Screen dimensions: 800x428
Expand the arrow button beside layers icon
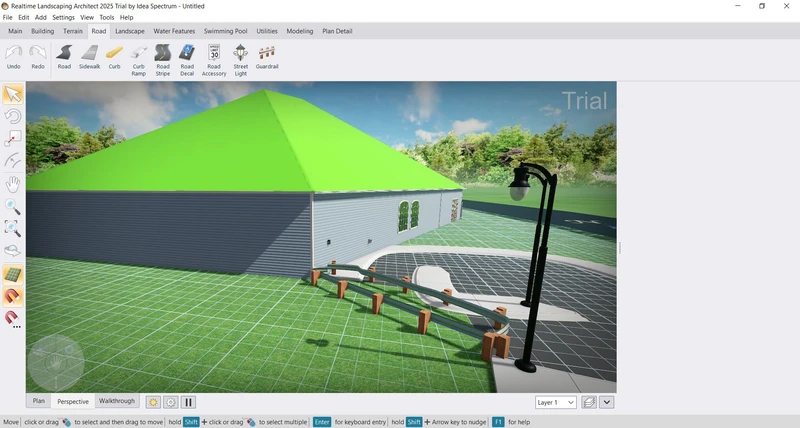(x=607, y=402)
